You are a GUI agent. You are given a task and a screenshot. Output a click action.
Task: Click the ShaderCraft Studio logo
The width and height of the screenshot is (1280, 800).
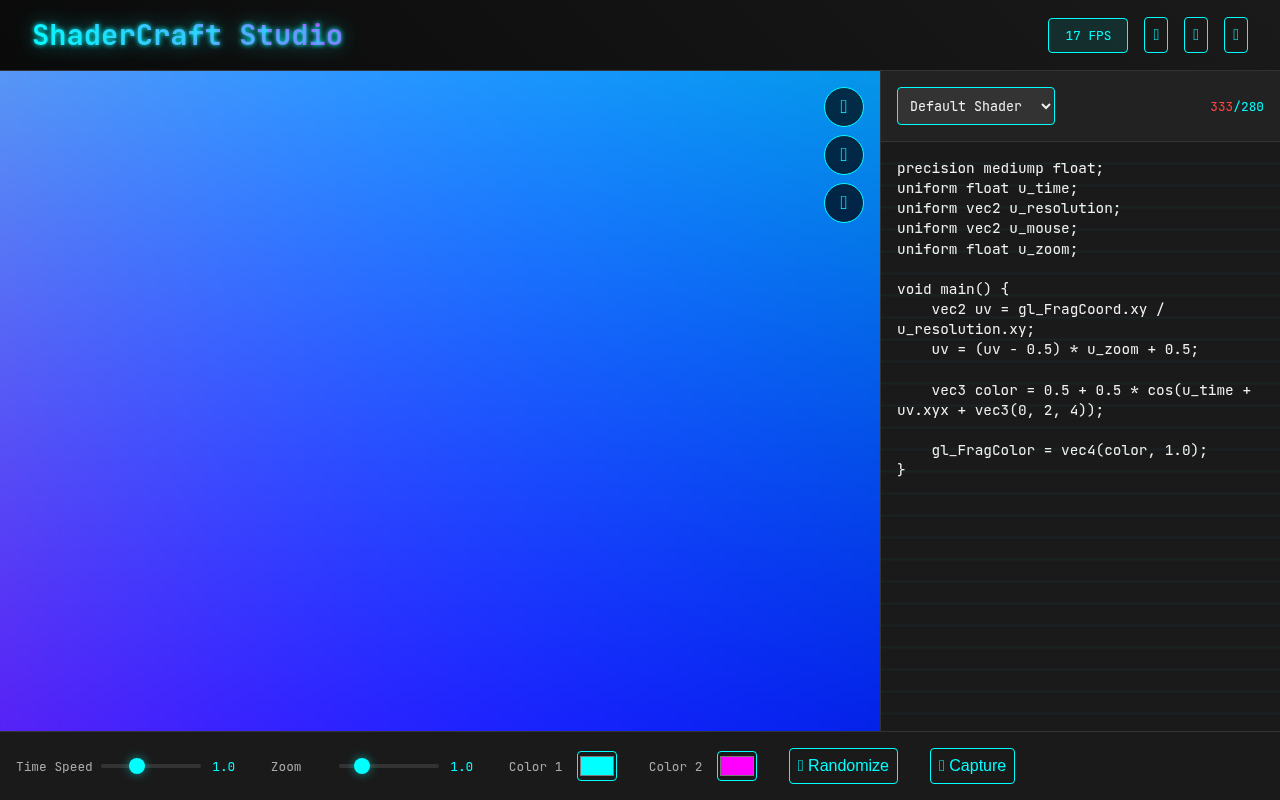point(186,35)
